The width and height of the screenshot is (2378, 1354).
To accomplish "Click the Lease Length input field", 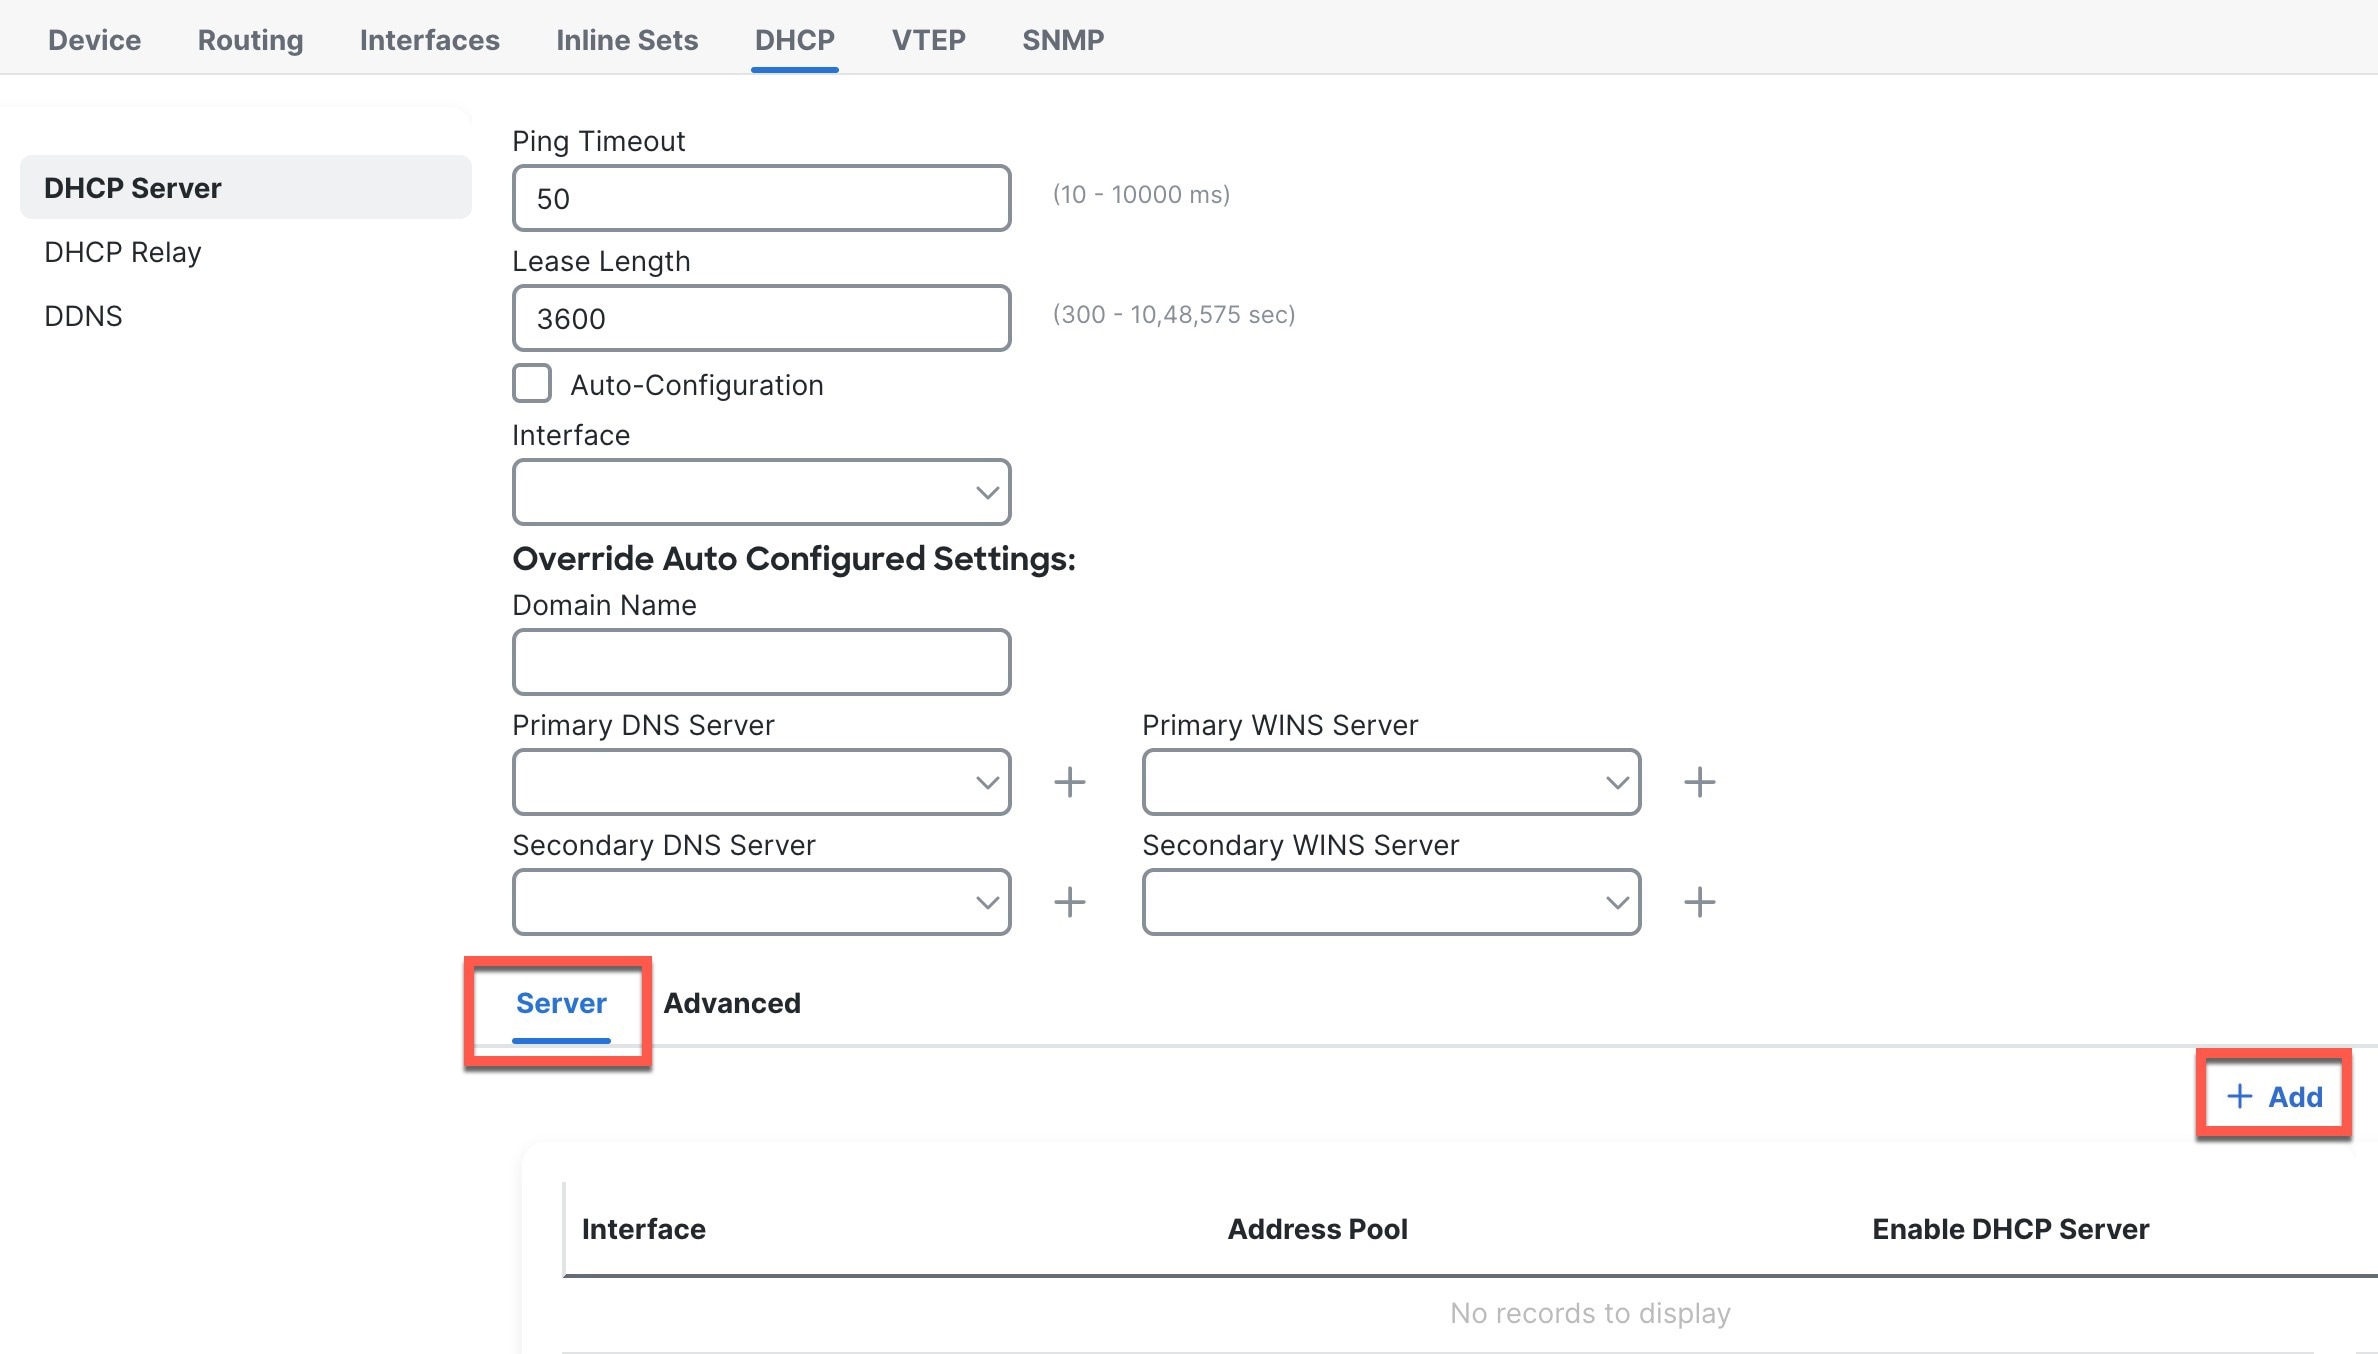I will [760, 318].
